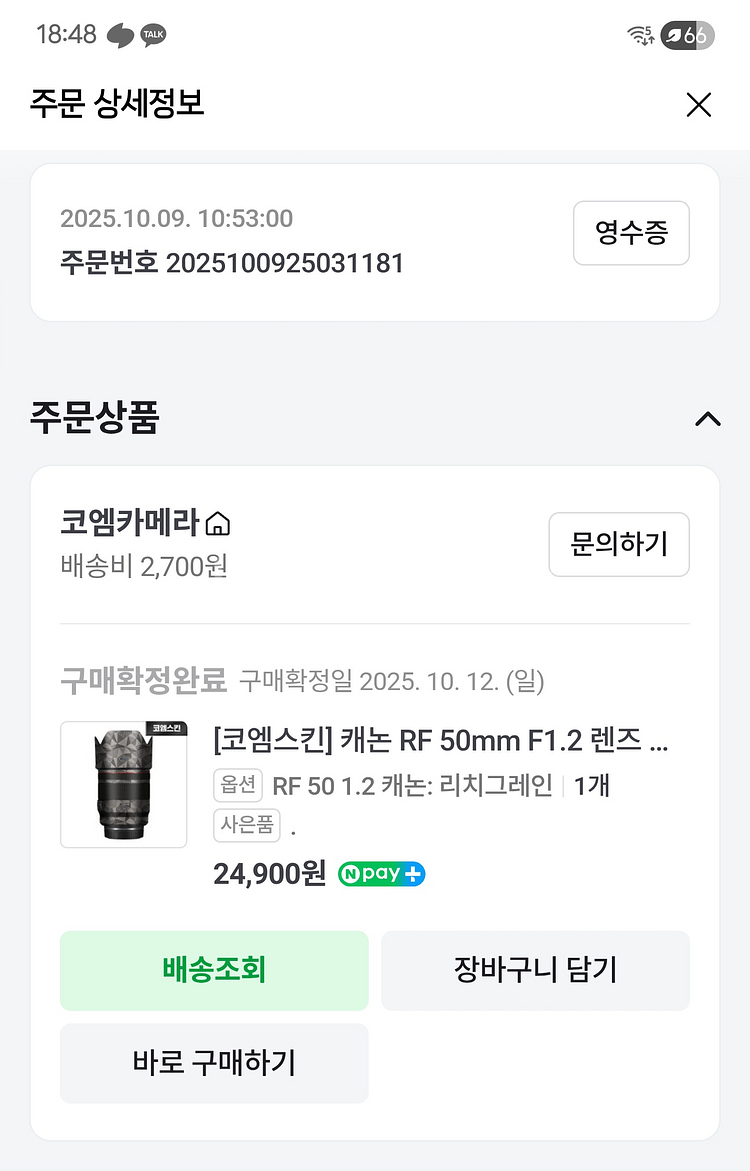
Task: Open the Canon RF 50mm product title
Action: point(440,742)
